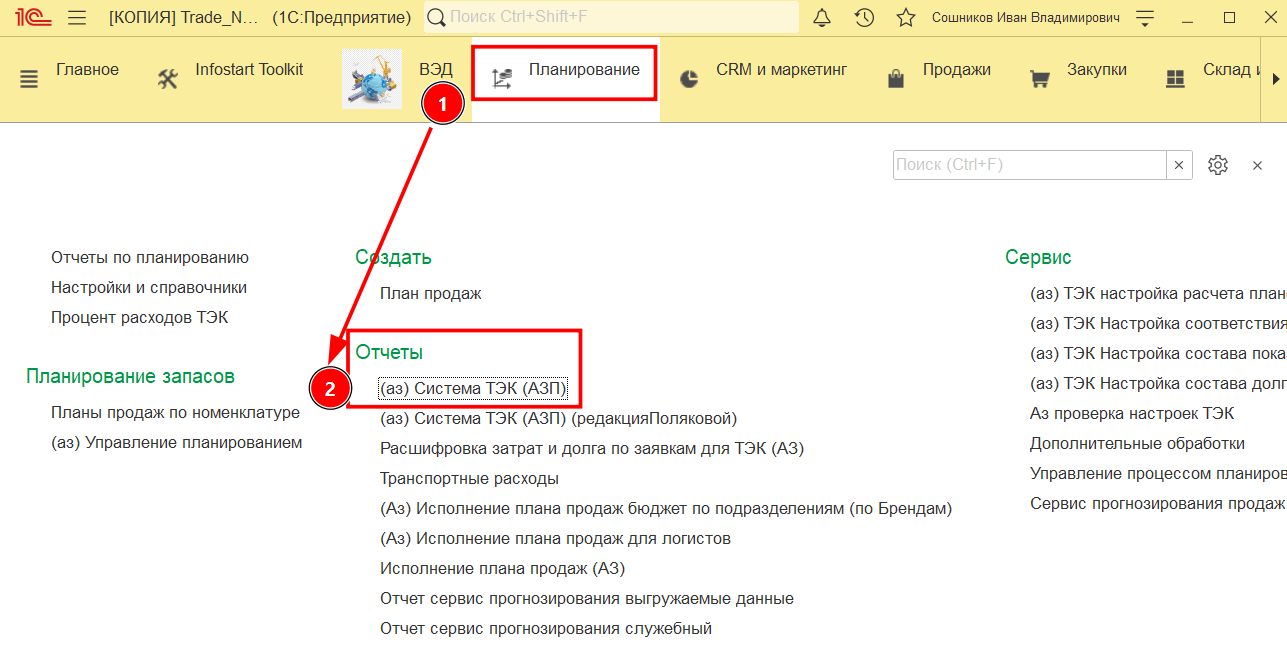Open Транспортные расходы report

pos(469,479)
